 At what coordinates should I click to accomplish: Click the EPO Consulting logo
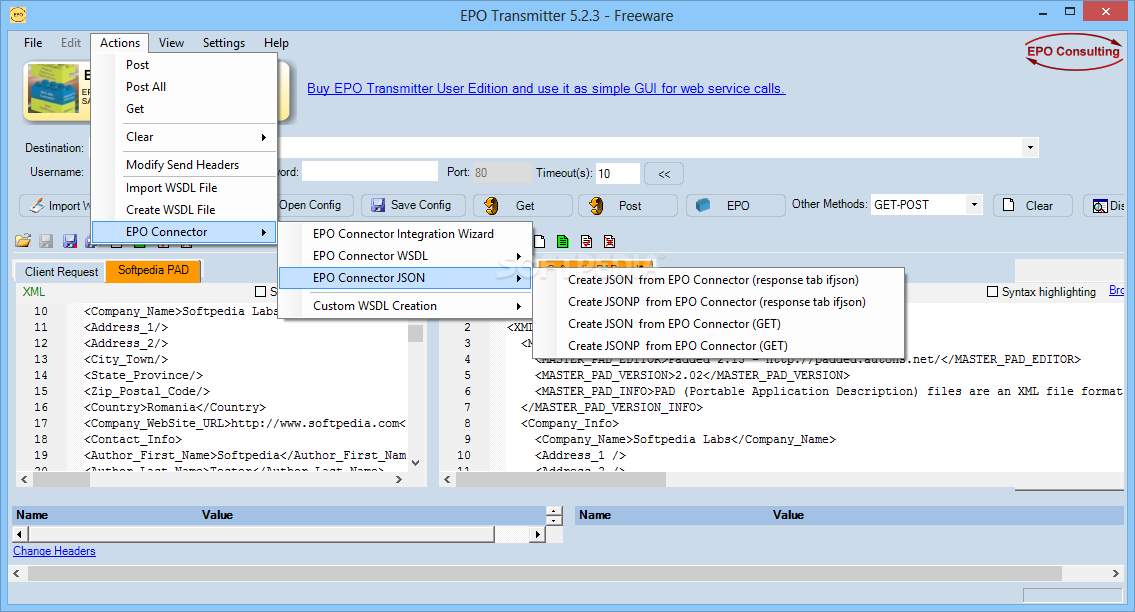coord(1073,52)
